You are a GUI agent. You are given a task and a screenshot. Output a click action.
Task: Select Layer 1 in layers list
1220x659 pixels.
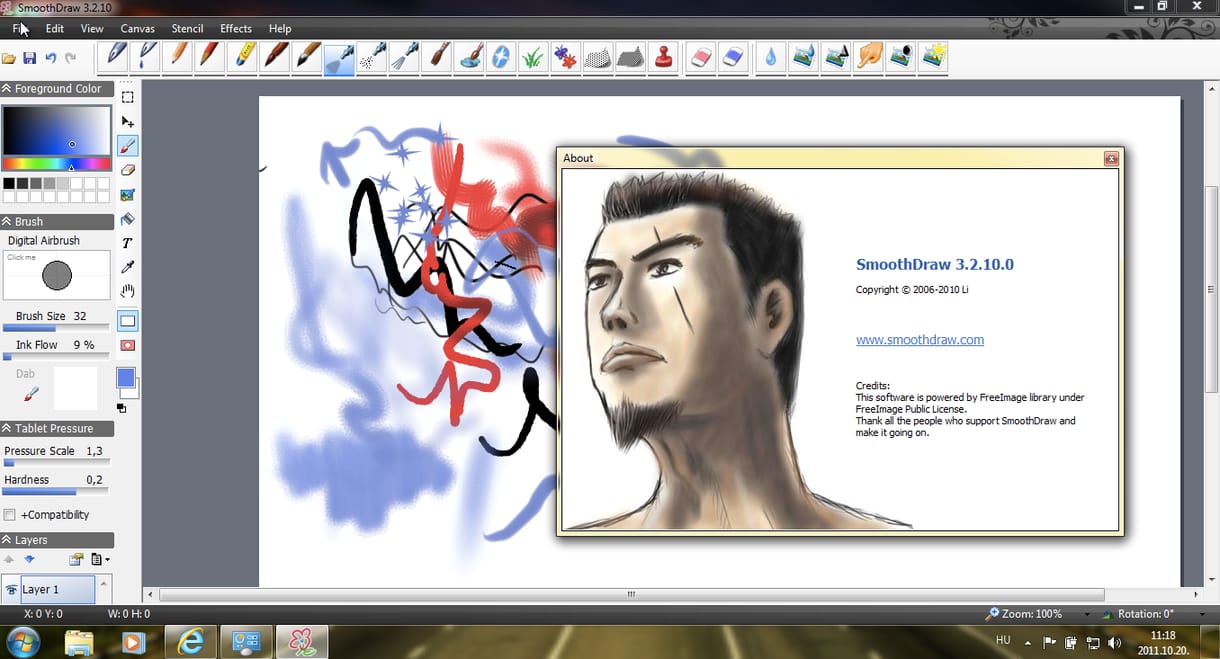57,589
